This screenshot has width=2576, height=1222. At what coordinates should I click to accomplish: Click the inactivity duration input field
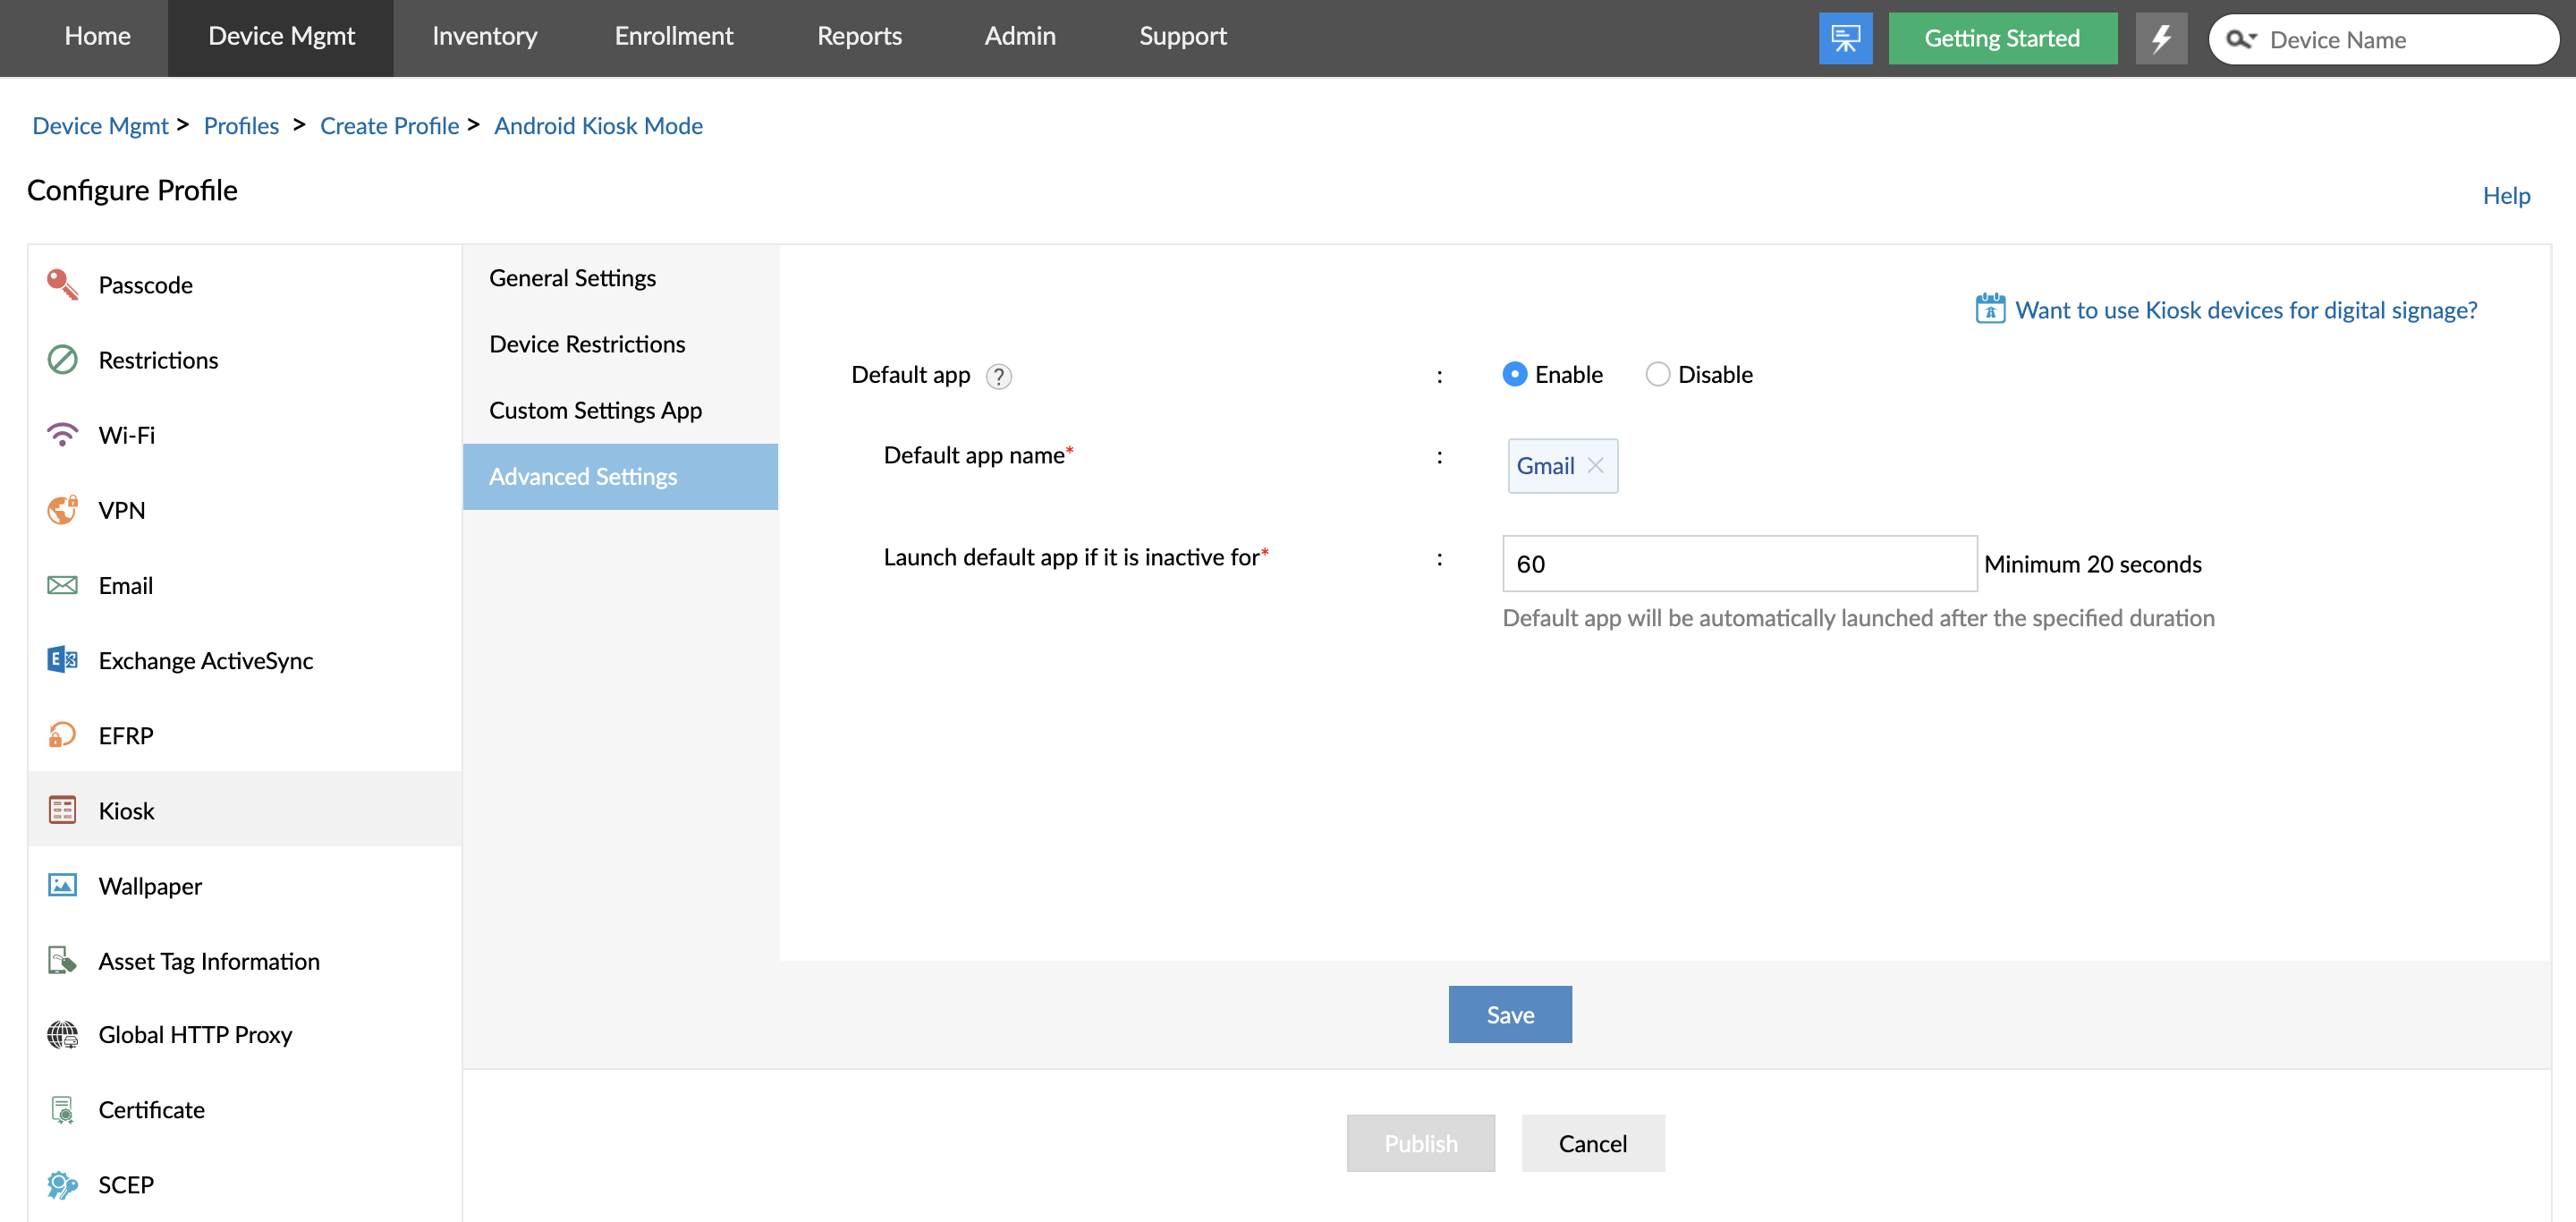tap(1738, 564)
